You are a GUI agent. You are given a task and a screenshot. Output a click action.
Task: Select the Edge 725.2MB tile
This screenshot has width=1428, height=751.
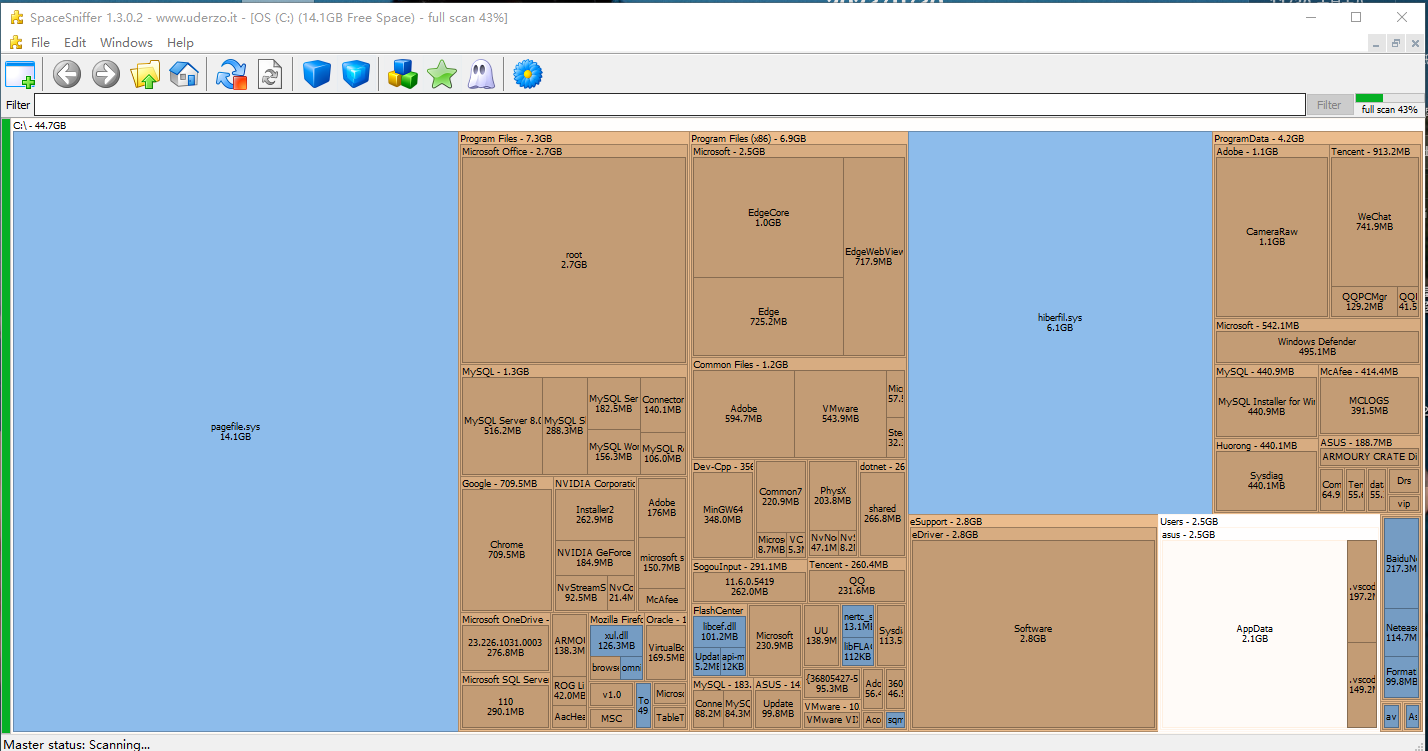coord(768,317)
